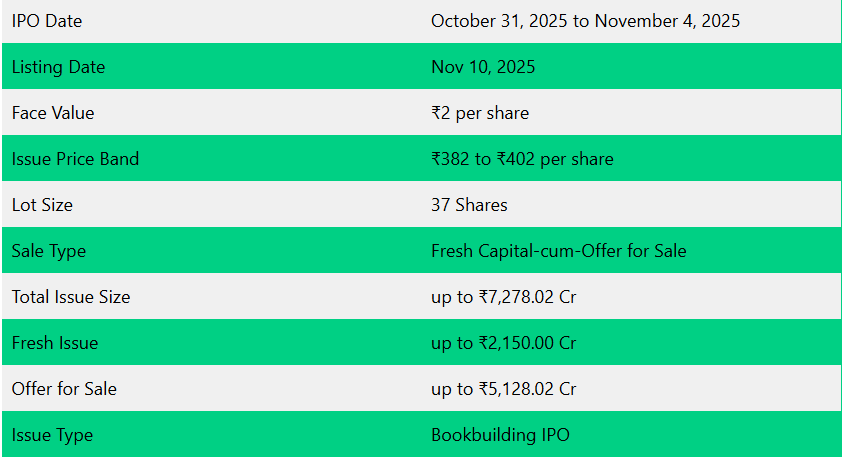This screenshot has height=457, width=842.
Task: Select the up to ₹2,150.00 Cr value
Action: pos(503,343)
